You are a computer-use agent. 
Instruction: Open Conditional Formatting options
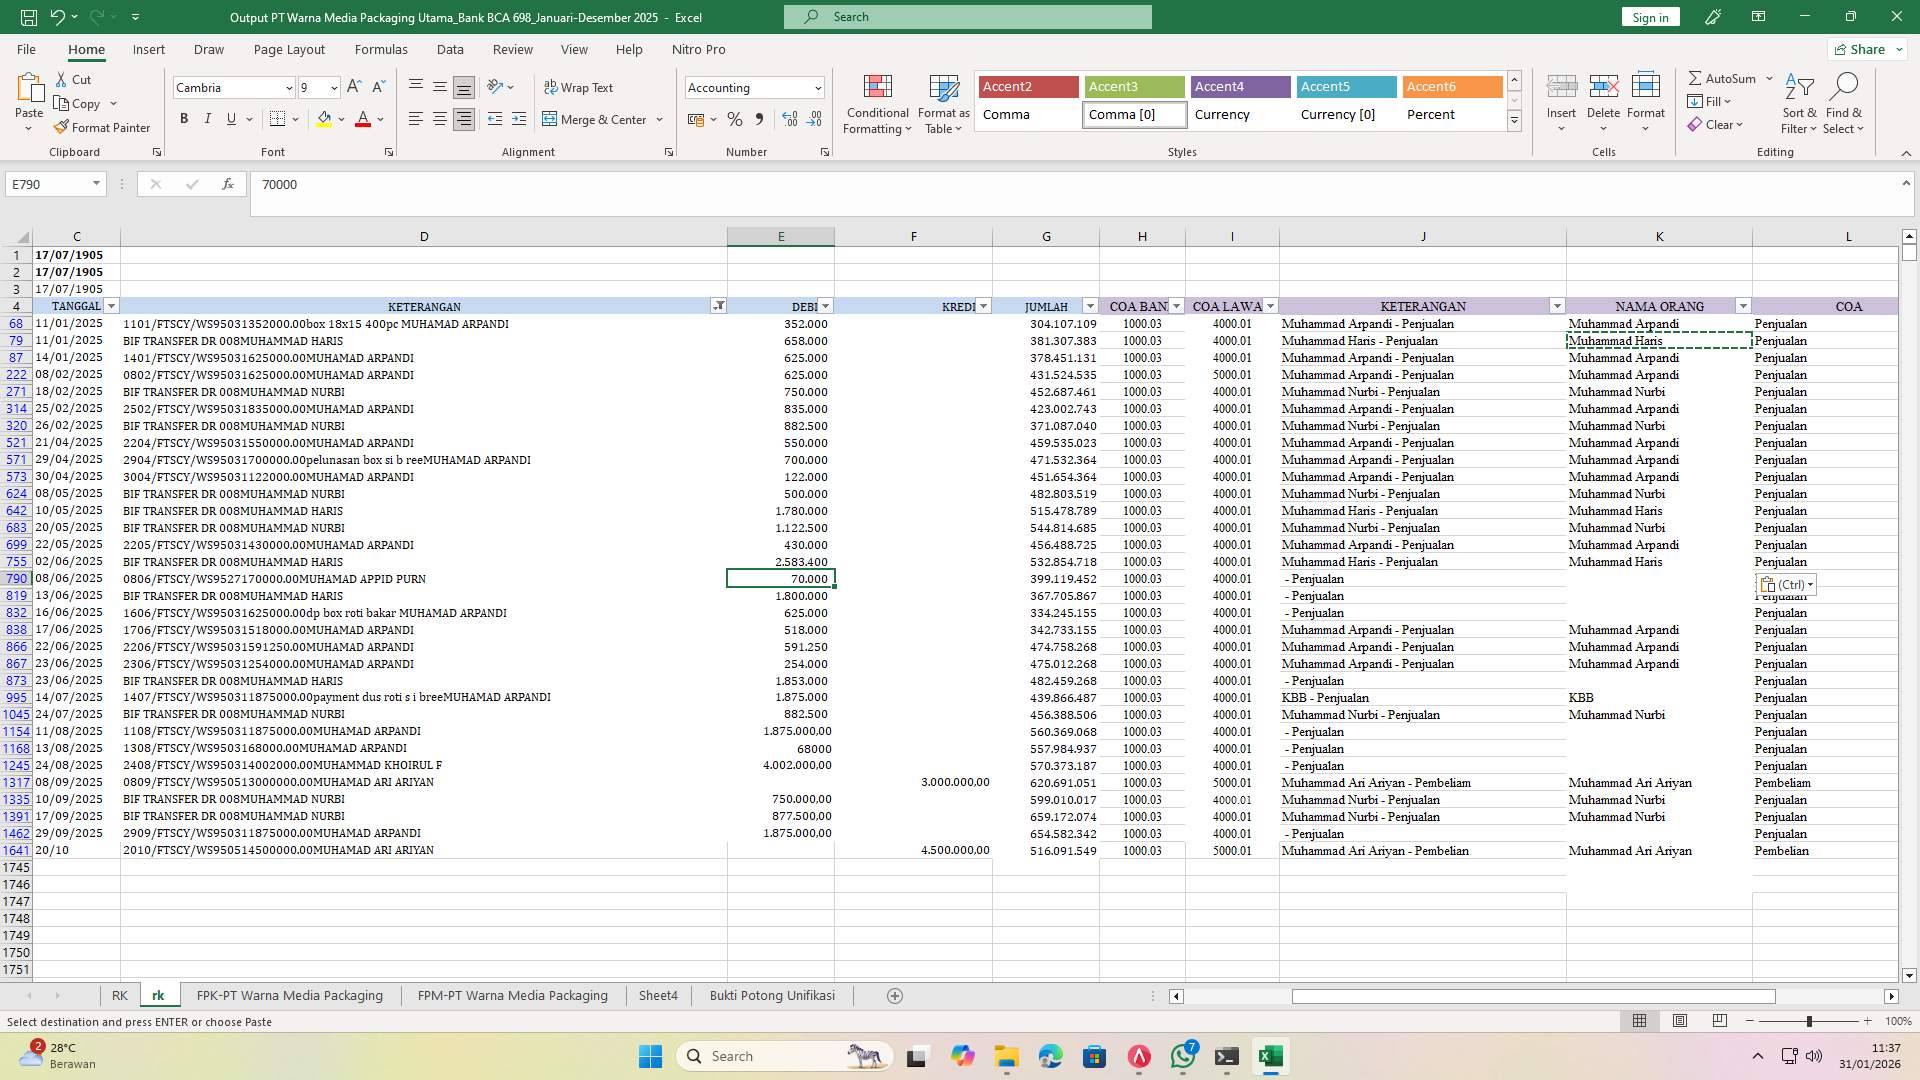click(877, 104)
